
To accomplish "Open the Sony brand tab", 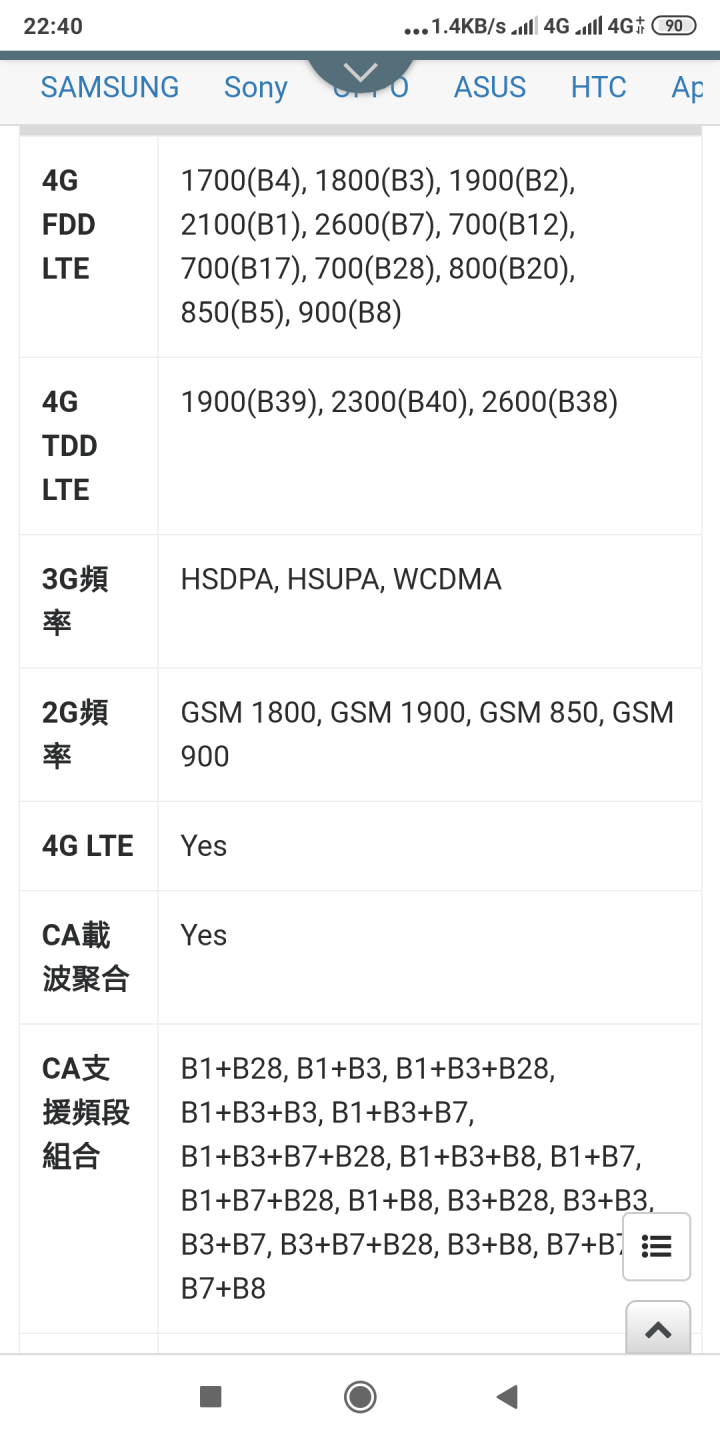I will pyautogui.click(x=256, y=88).
